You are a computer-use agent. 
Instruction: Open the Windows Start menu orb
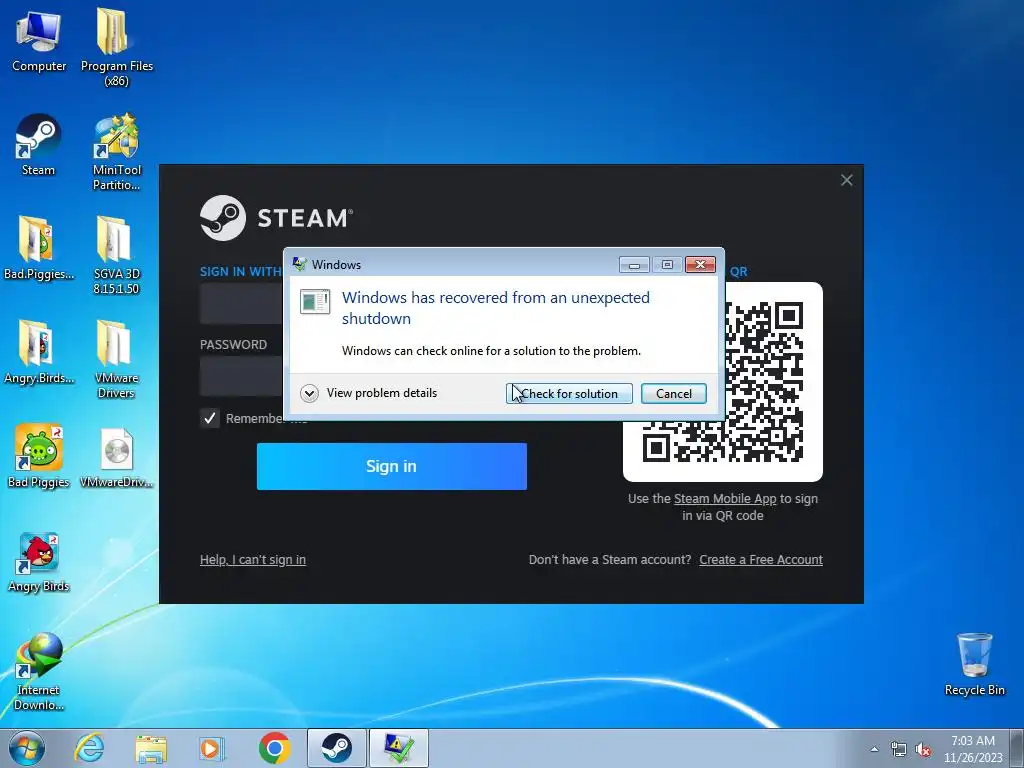coord(27,748)
